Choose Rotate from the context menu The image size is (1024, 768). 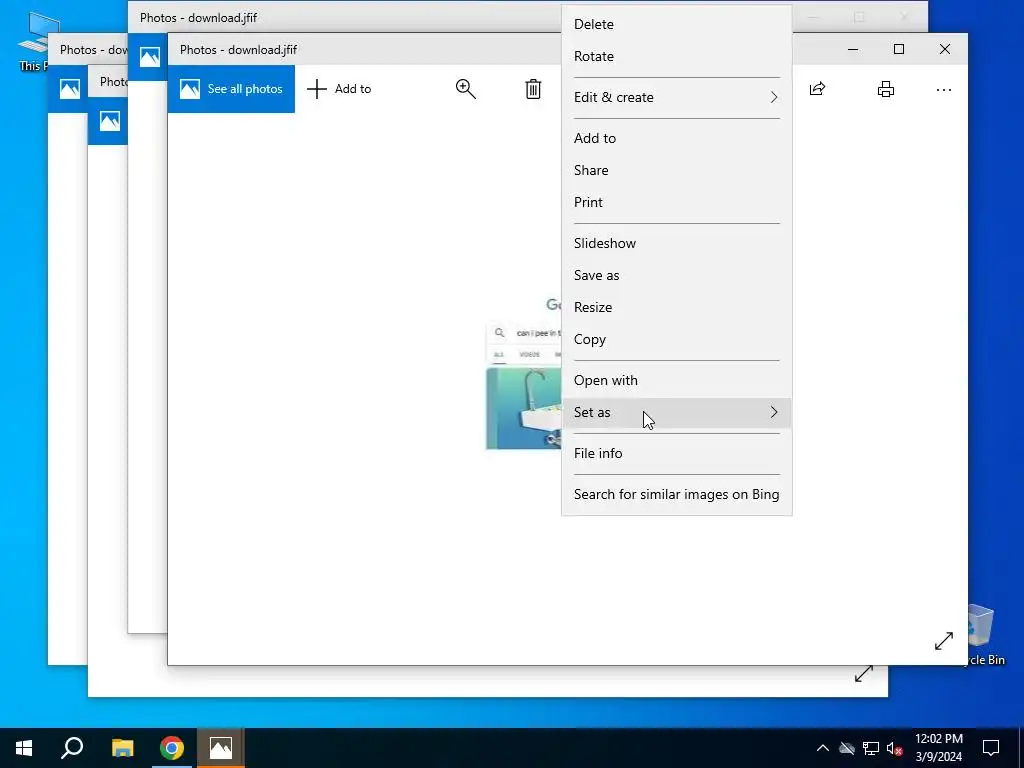677,56
